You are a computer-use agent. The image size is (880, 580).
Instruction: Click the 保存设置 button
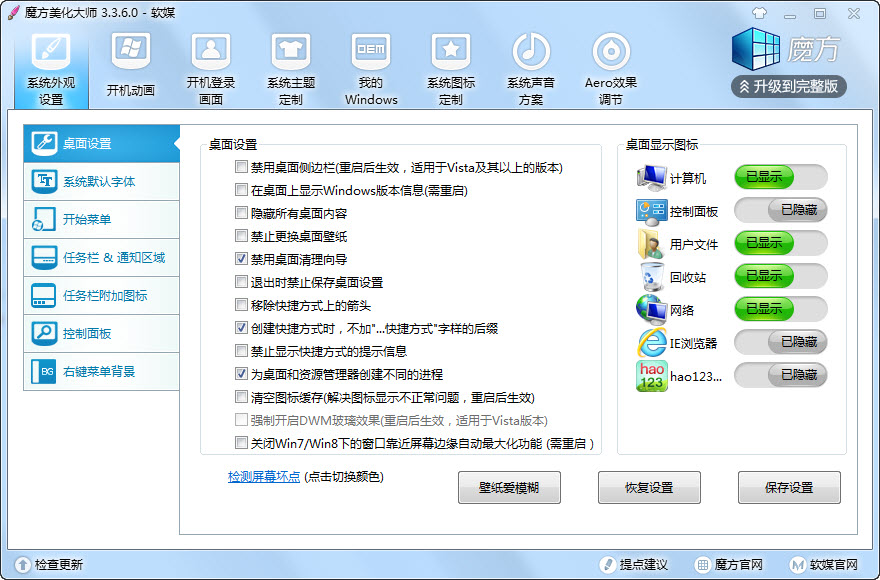(x=787, y=487)
